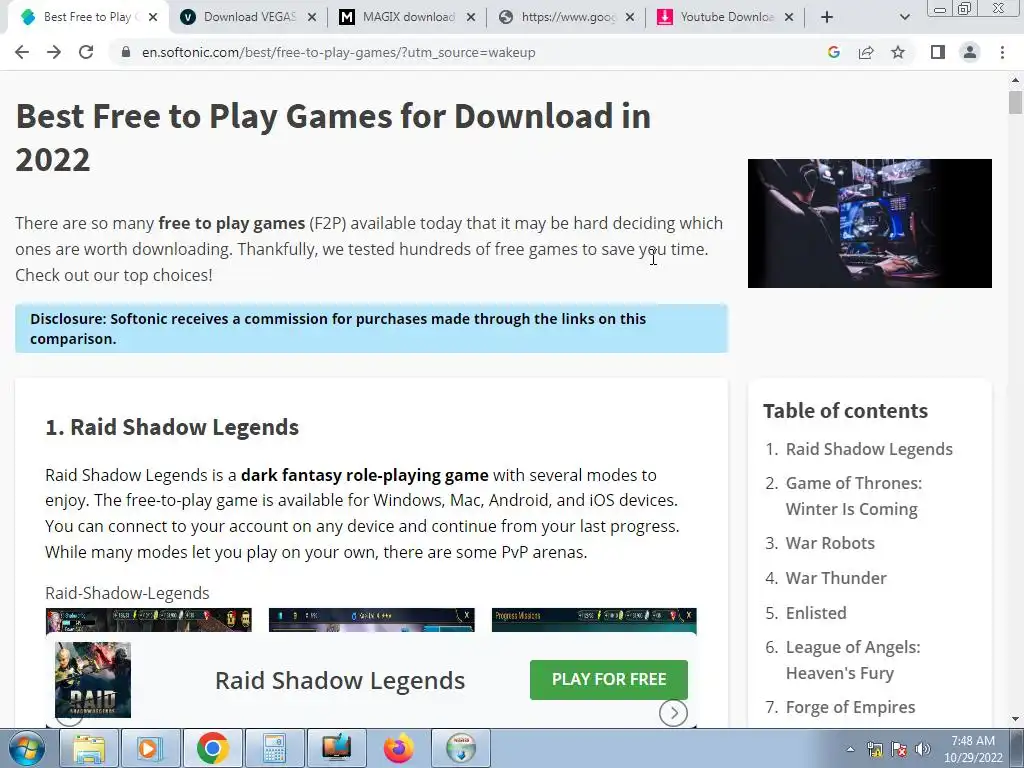This screenshot has height=768, width=1024.
Task: Open the downloader app in taskbar
Action: point(461,748)
